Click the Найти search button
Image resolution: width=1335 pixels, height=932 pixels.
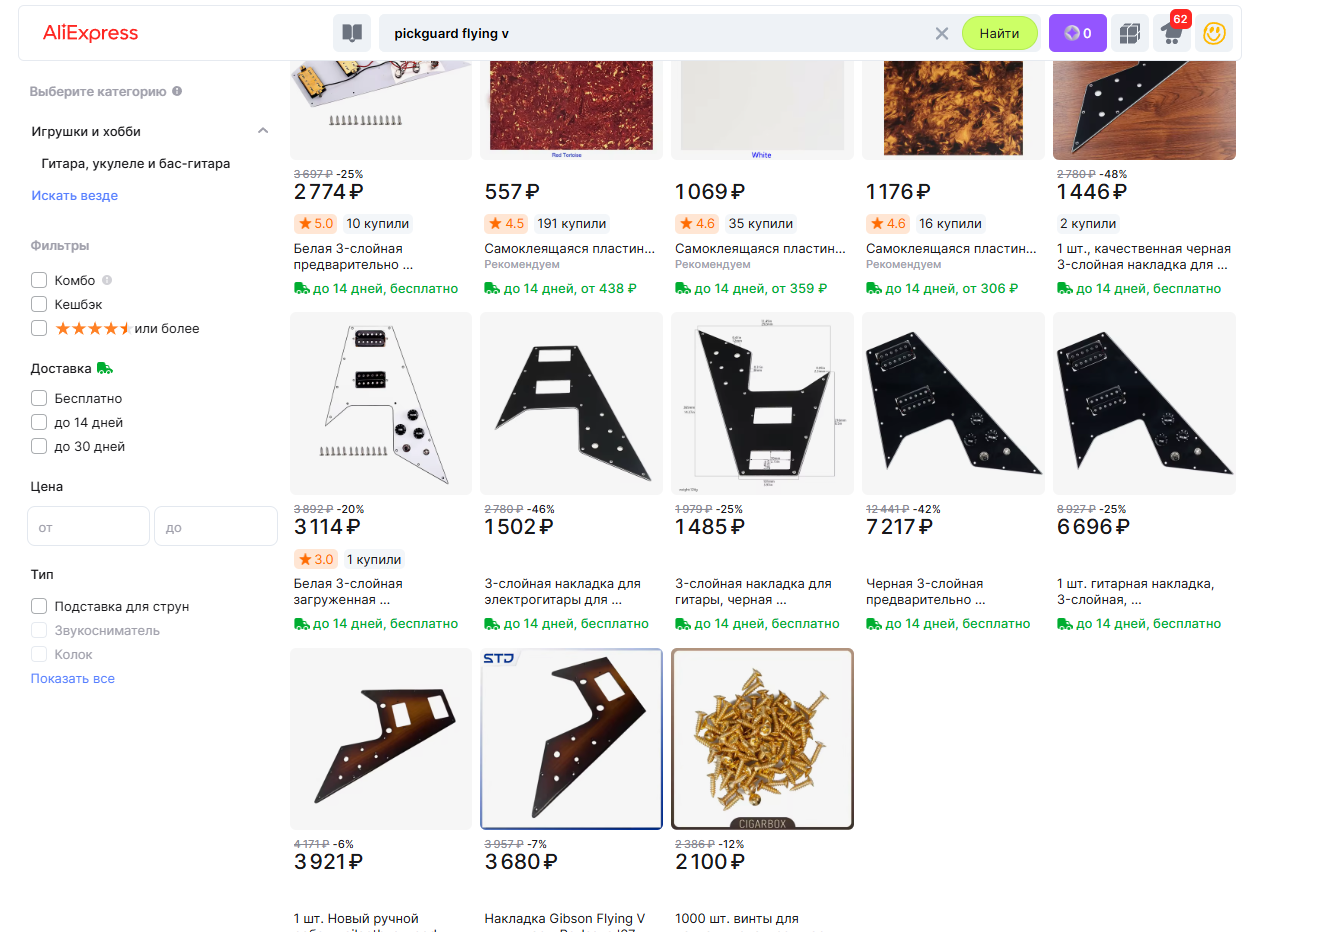[x=999, y=33]
